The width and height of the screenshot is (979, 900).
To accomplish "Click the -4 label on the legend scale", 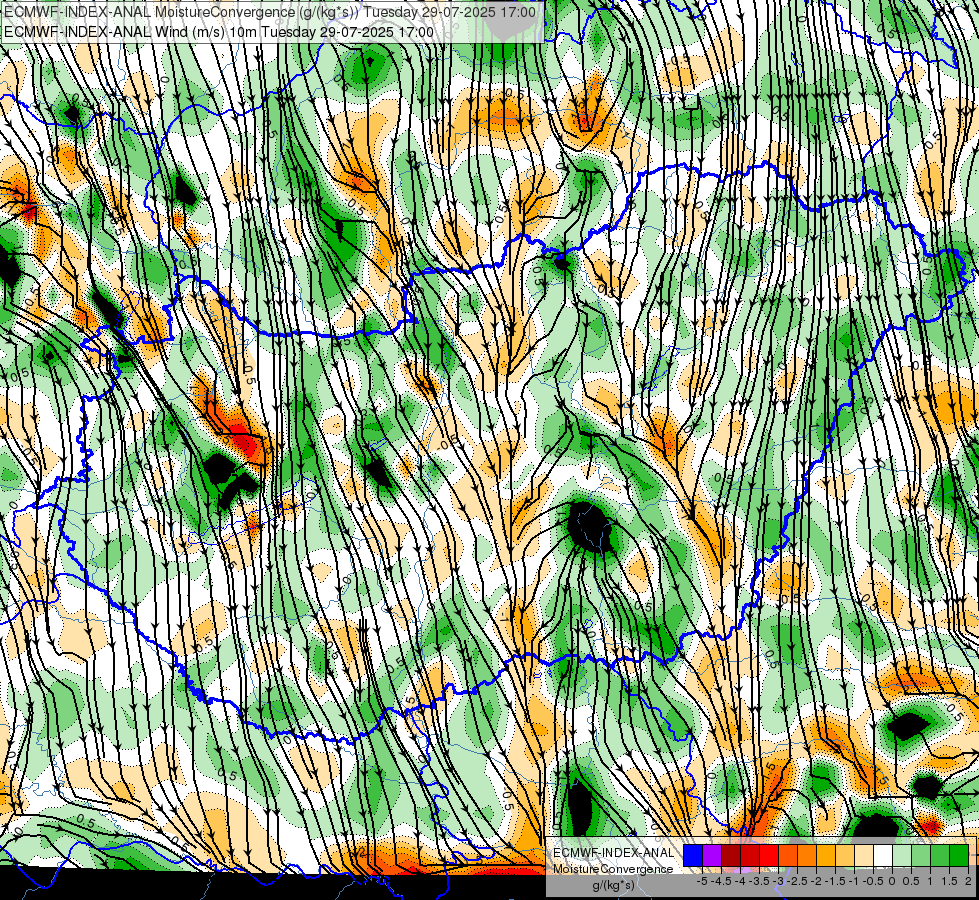I will tap(740, 881).
